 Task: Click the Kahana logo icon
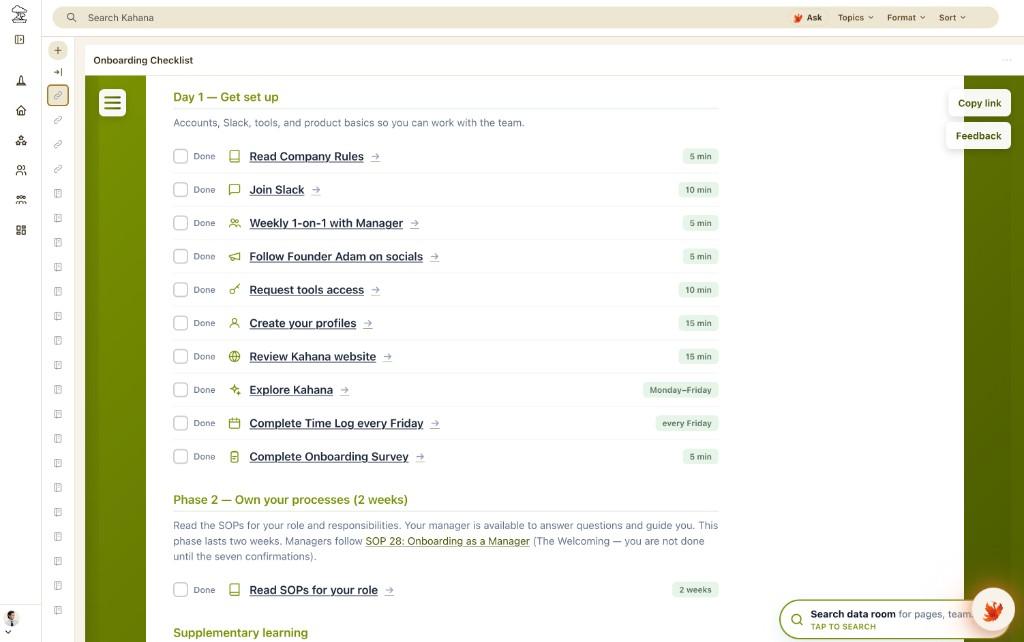point(20,13)
